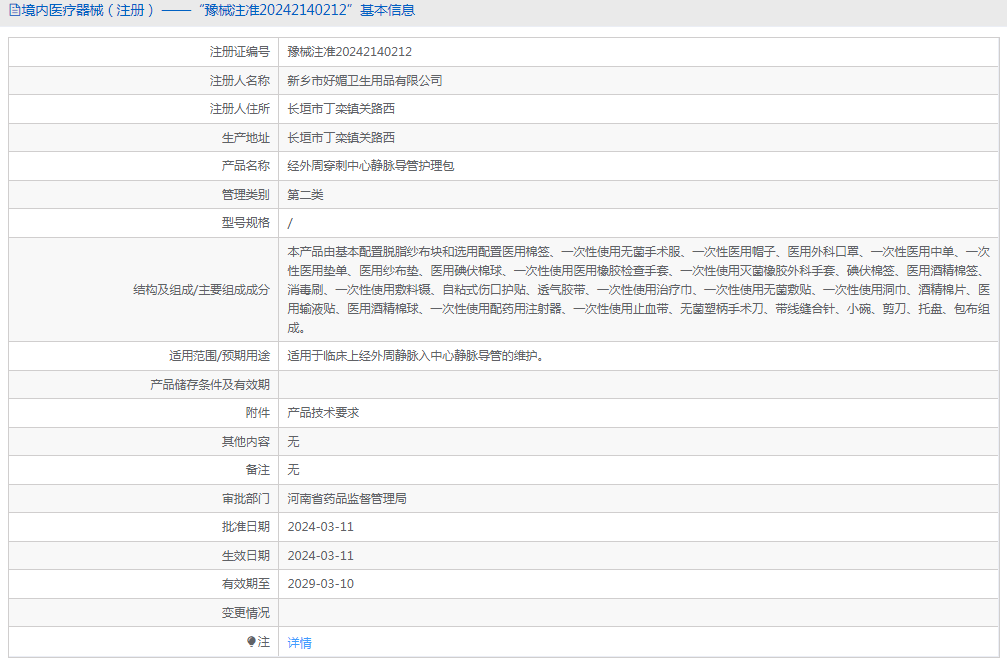Open the 详情 link in the 注 row
This screenshot has width=1007, height=663.
299,642
